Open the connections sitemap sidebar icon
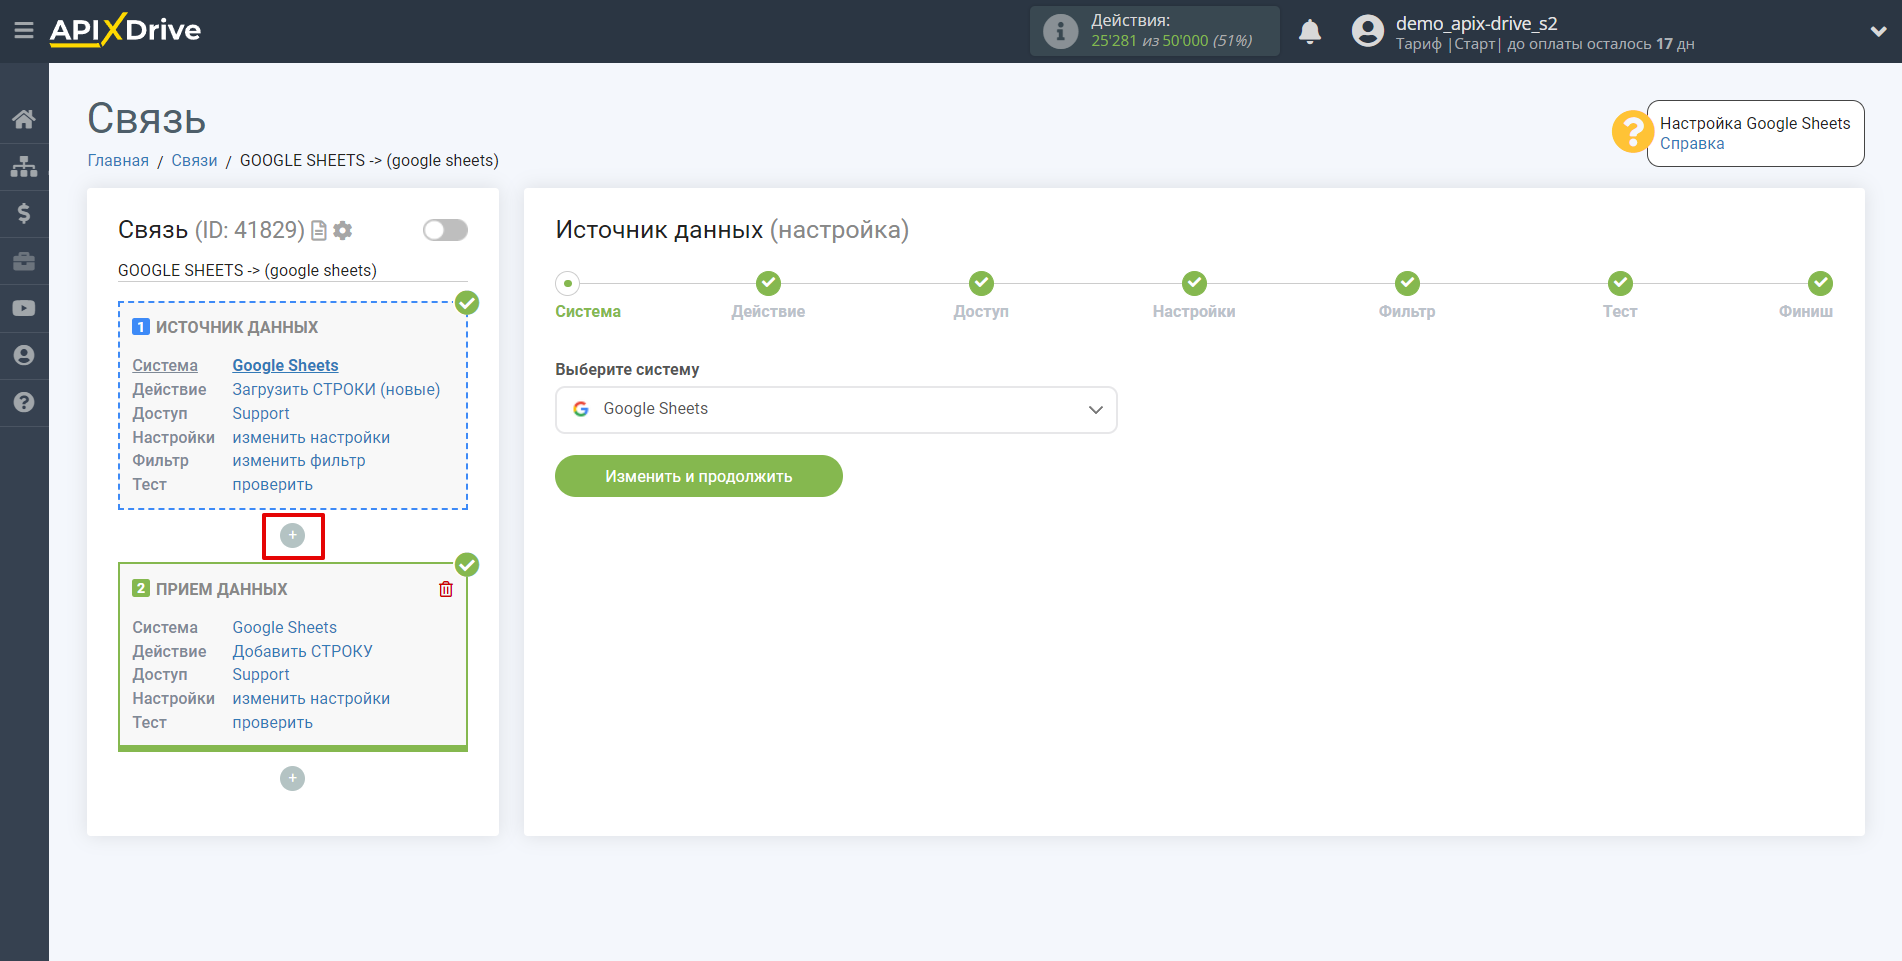Screen dimensions: 1902x961 pos(24,166)
